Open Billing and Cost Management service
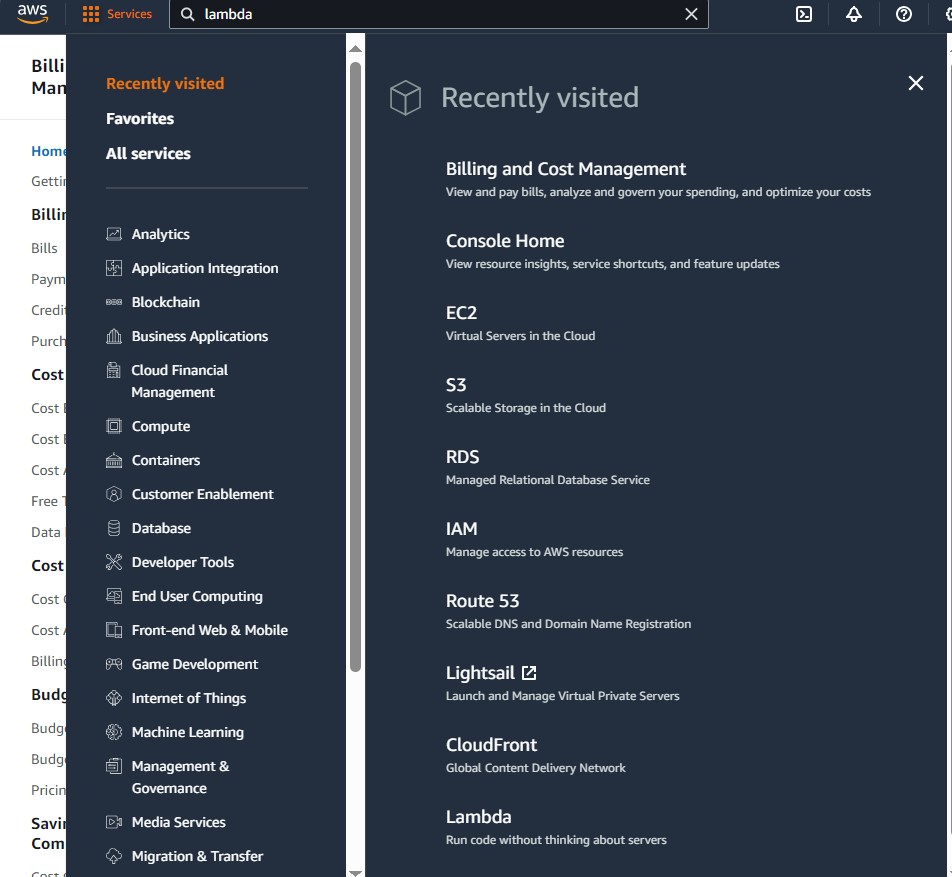 [565, 168]
